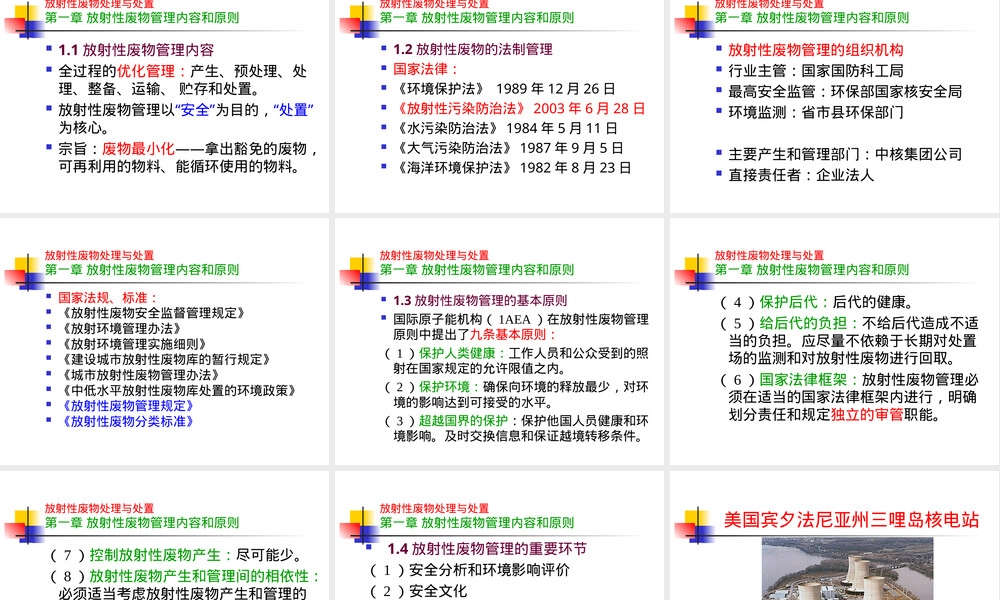Open slide thumbnail listing 国家法规、标准
This screenshot has height=600, width=1000.
pyautogui.click(x=165, y=342)
